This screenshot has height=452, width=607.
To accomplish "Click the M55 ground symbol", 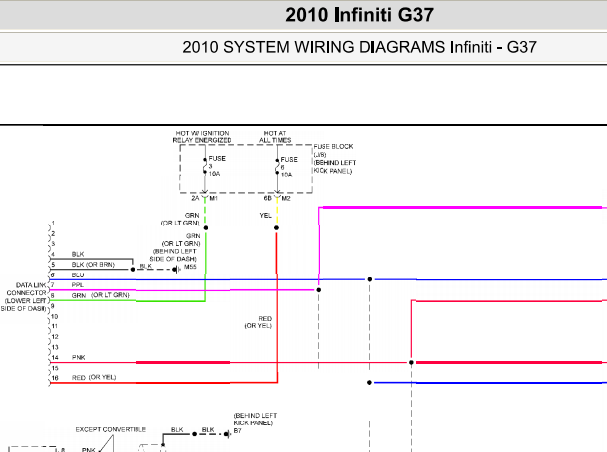I will tap(177, 270).
